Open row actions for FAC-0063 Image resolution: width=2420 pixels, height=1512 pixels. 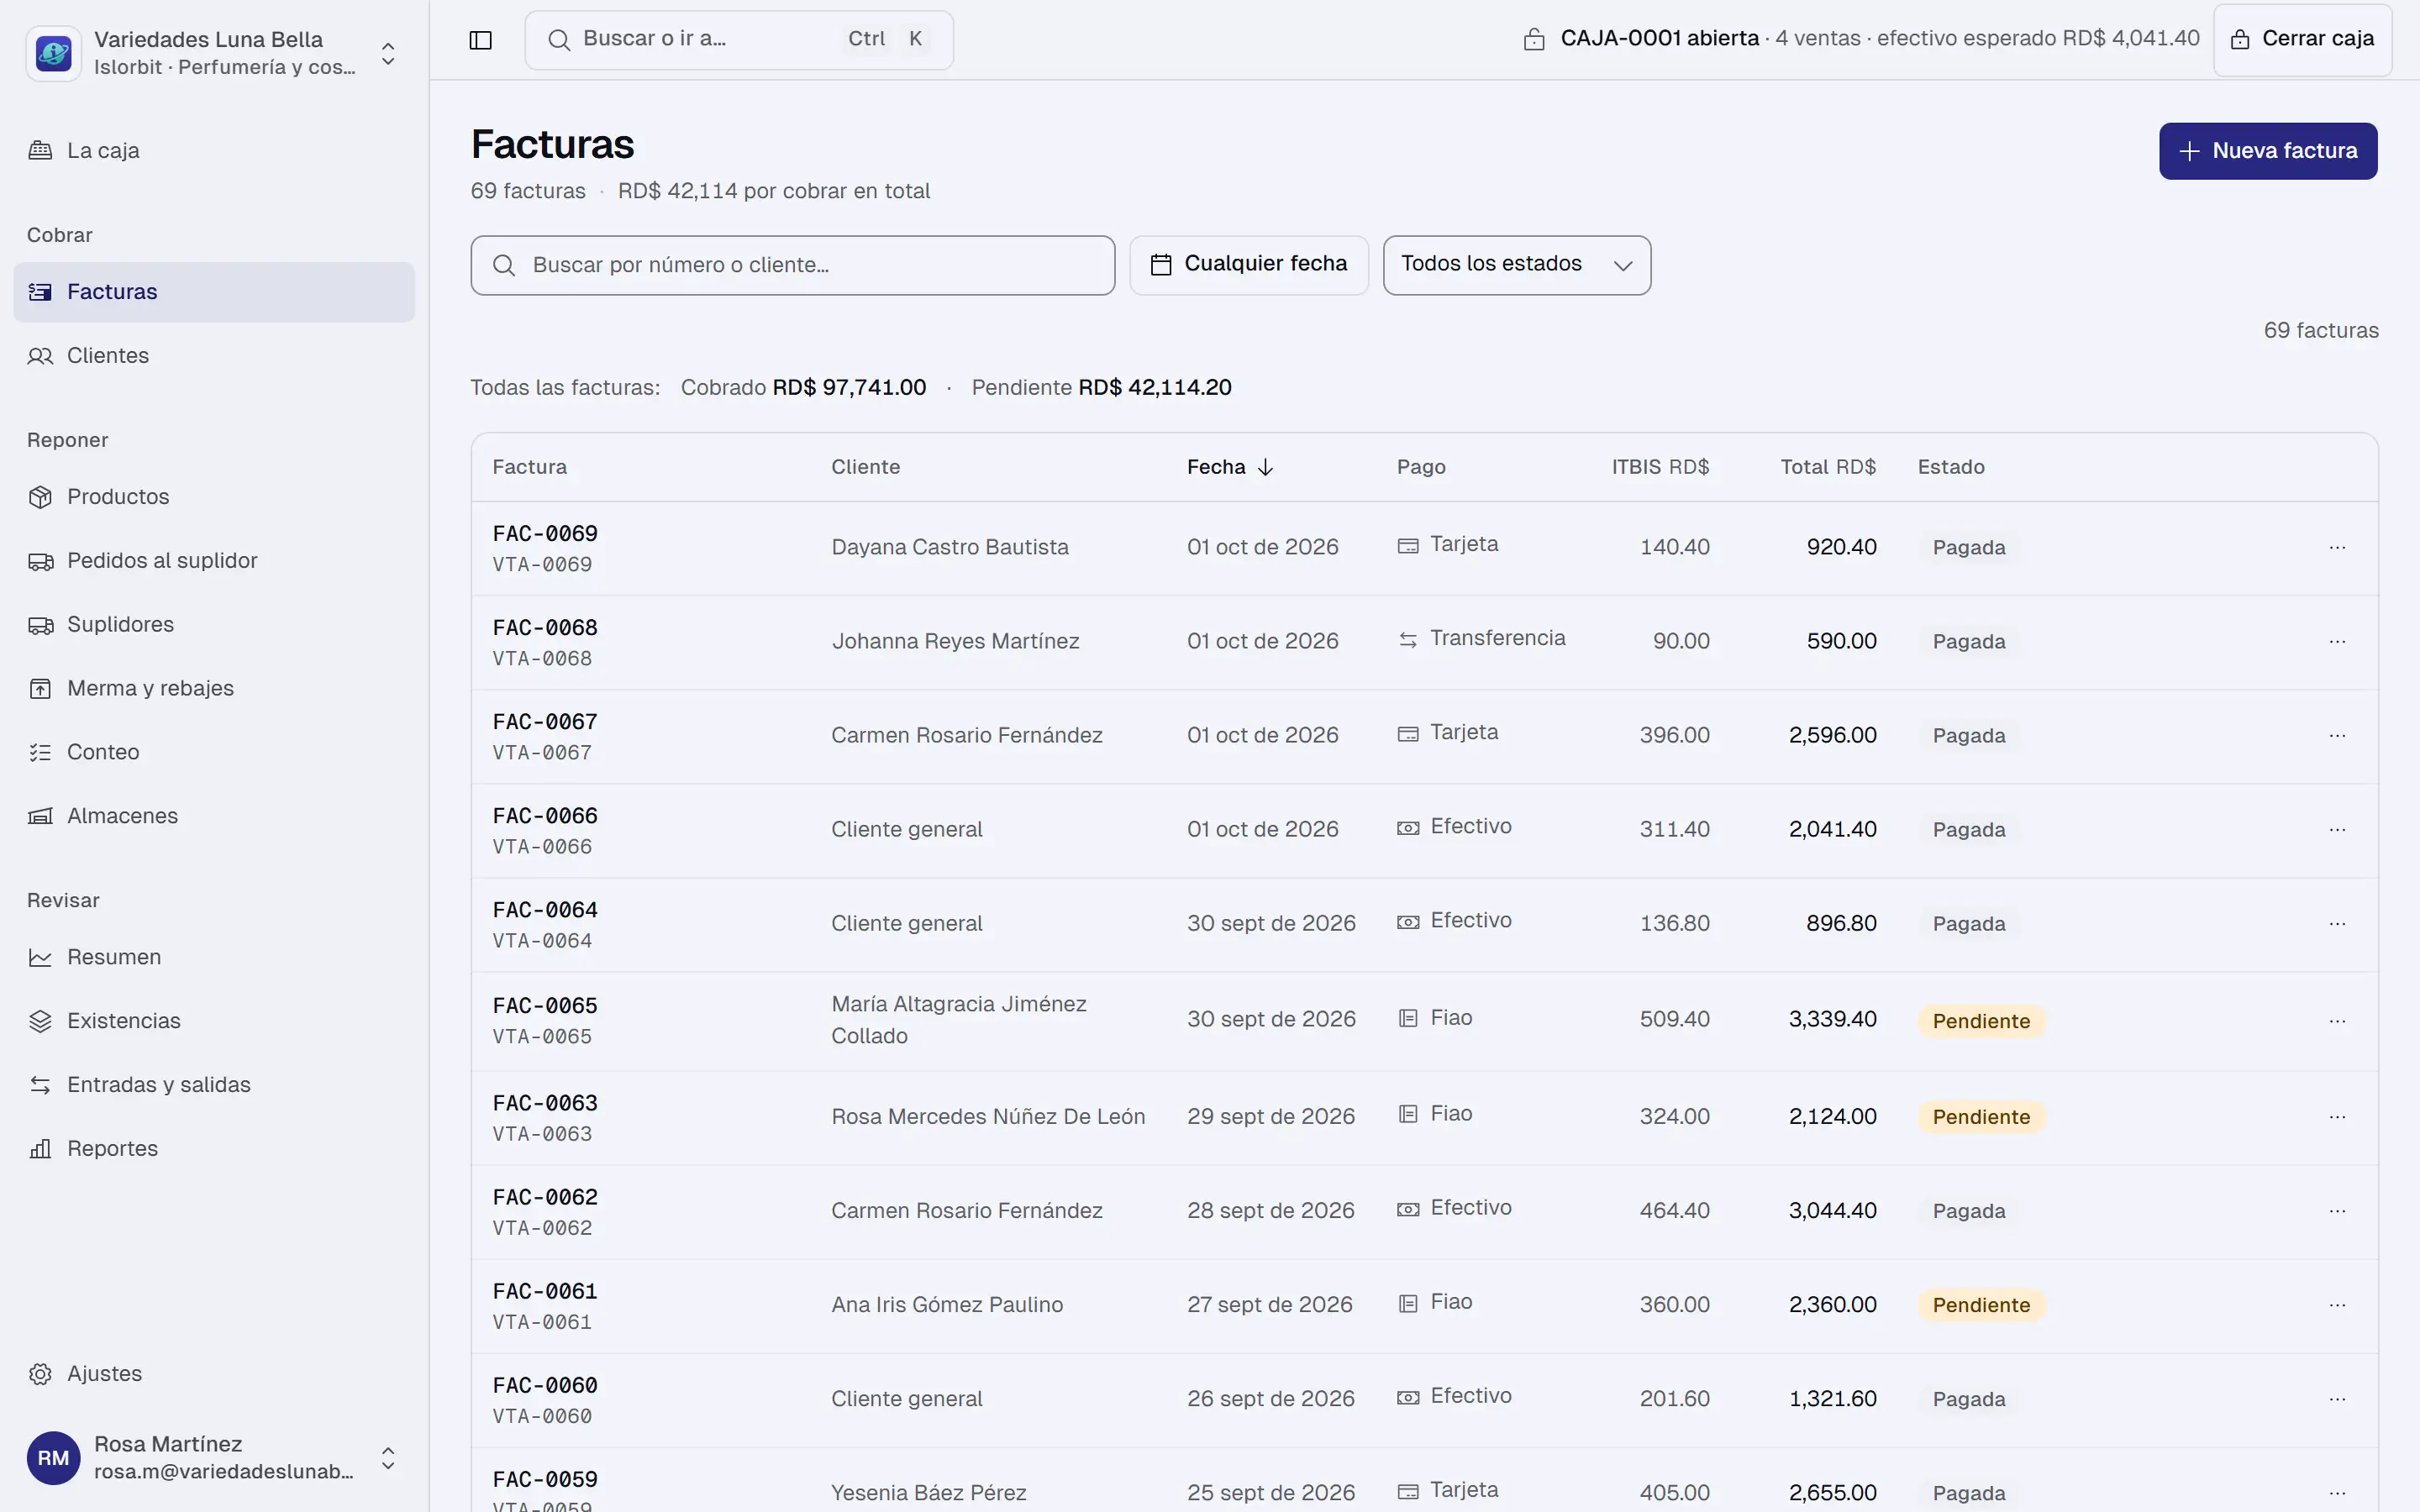tap(2336, 1117)
